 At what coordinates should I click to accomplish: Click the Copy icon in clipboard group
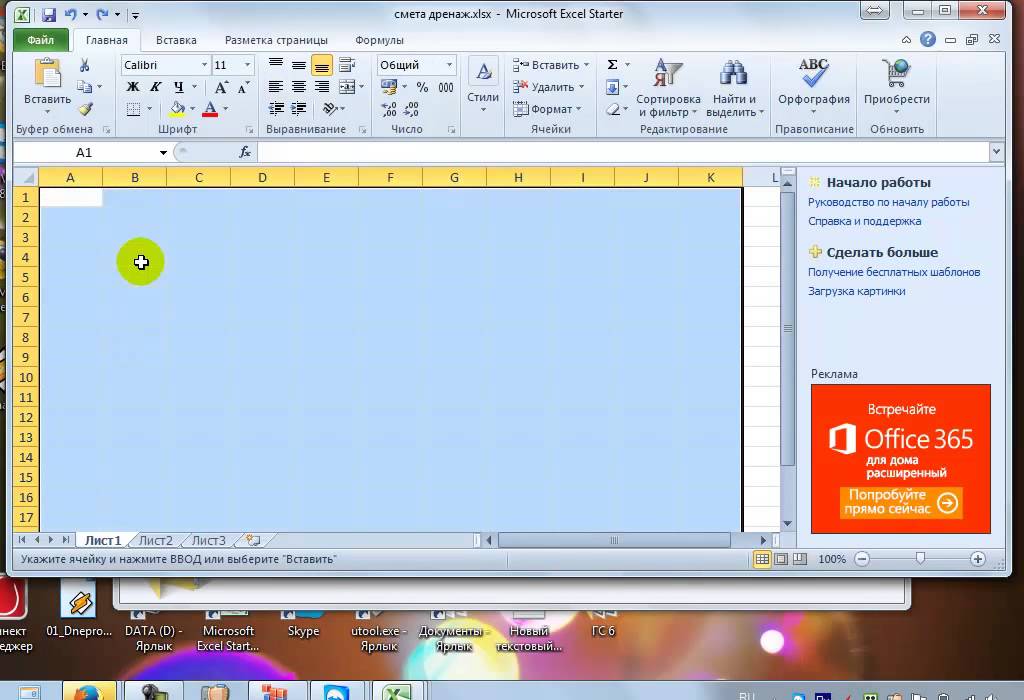(x=84, y=86)
